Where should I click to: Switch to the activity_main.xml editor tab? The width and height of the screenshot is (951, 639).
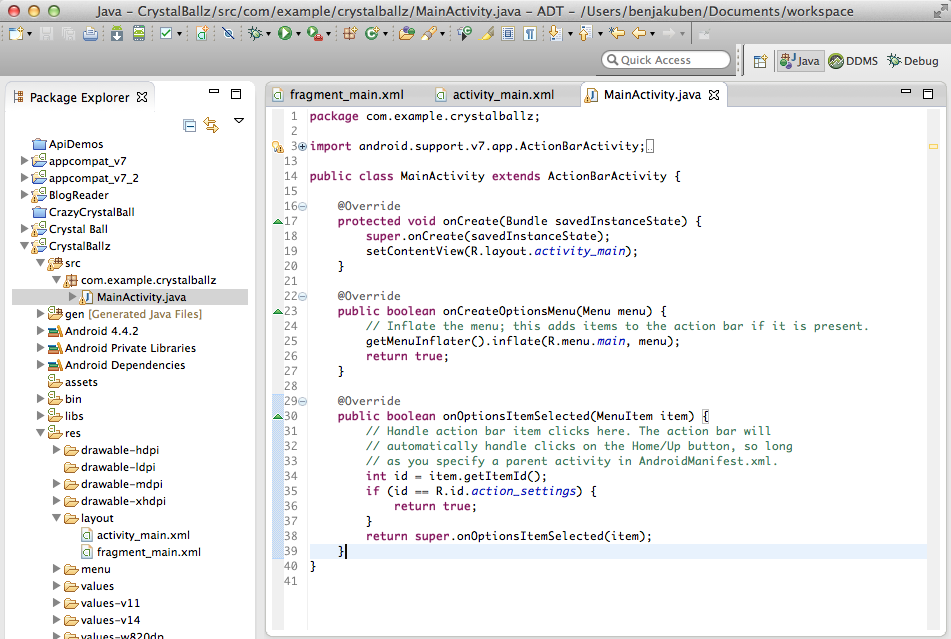tap(502, 95)
